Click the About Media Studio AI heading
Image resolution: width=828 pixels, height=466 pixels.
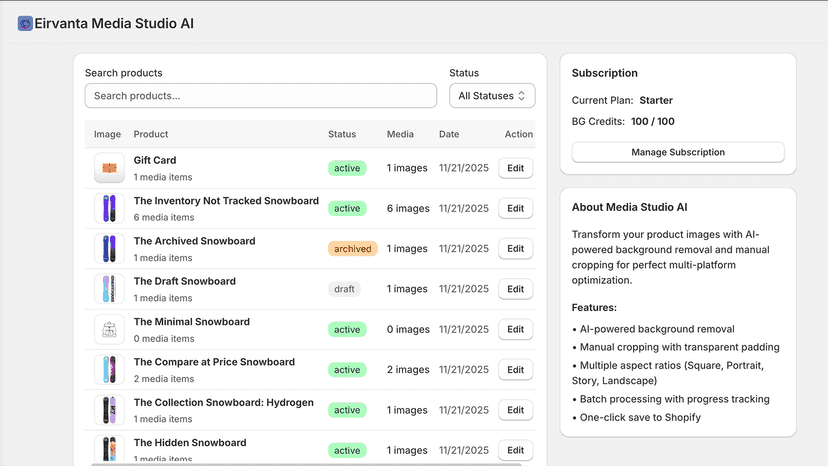629,207
